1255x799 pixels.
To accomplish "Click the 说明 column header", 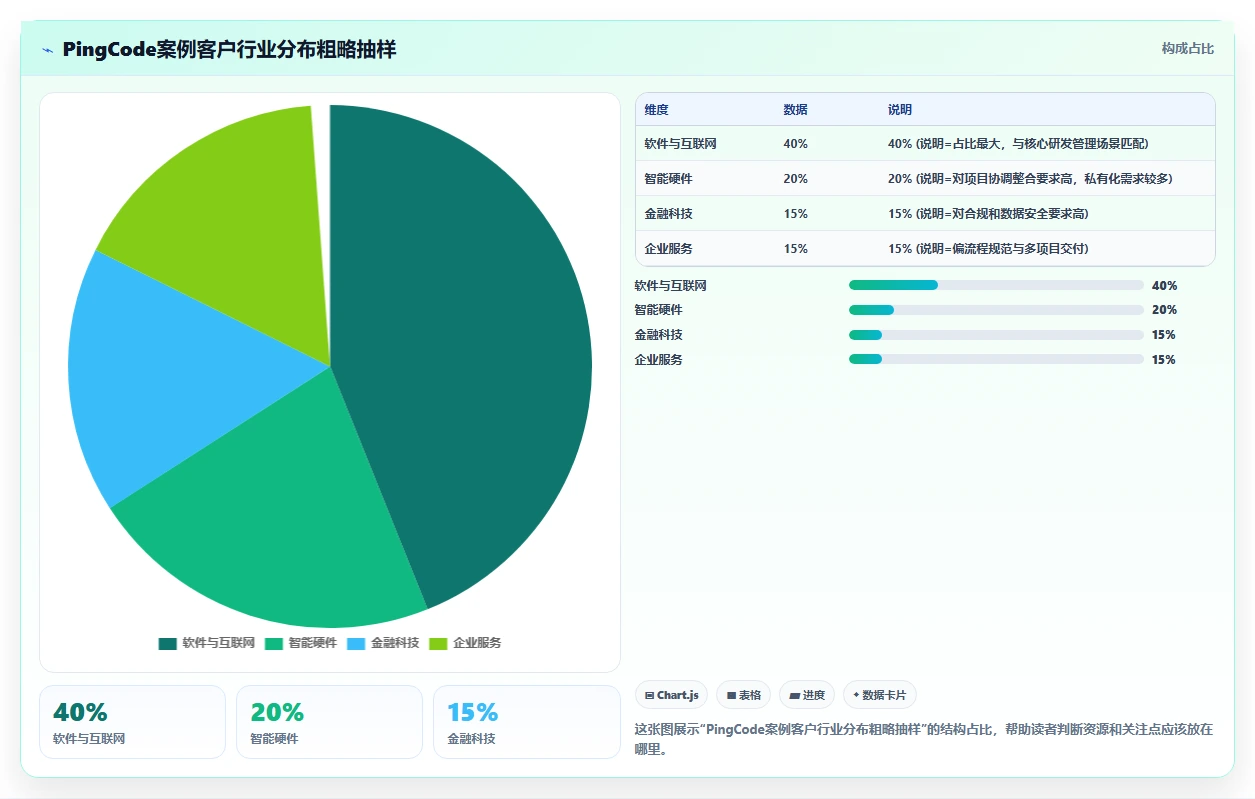I will (x=900, y=110).
